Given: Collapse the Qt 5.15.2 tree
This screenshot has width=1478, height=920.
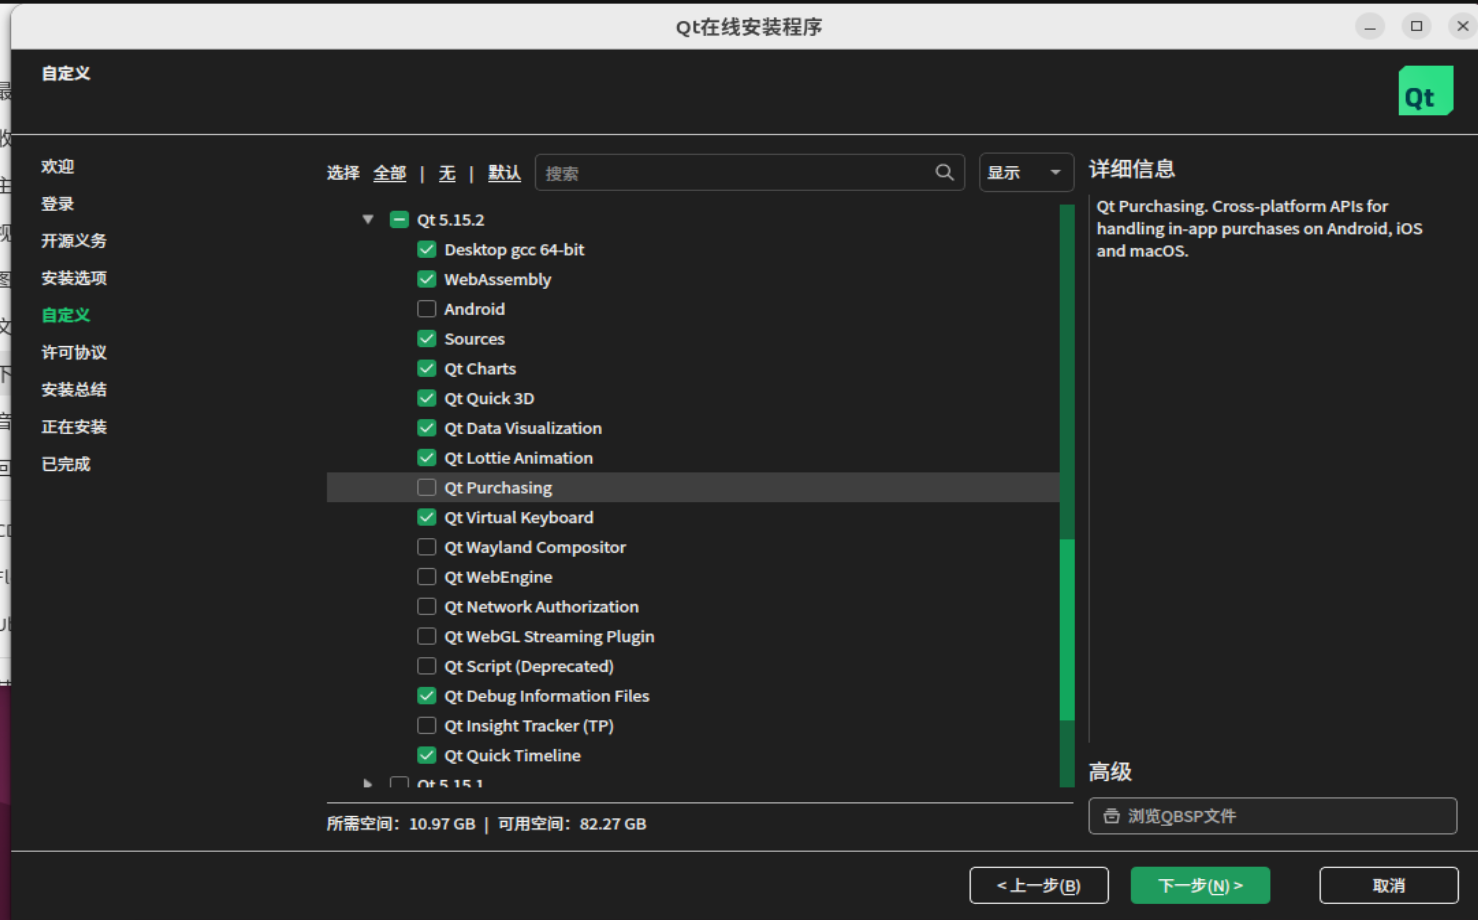Looking at the screenshot, I should coord(367,219).
